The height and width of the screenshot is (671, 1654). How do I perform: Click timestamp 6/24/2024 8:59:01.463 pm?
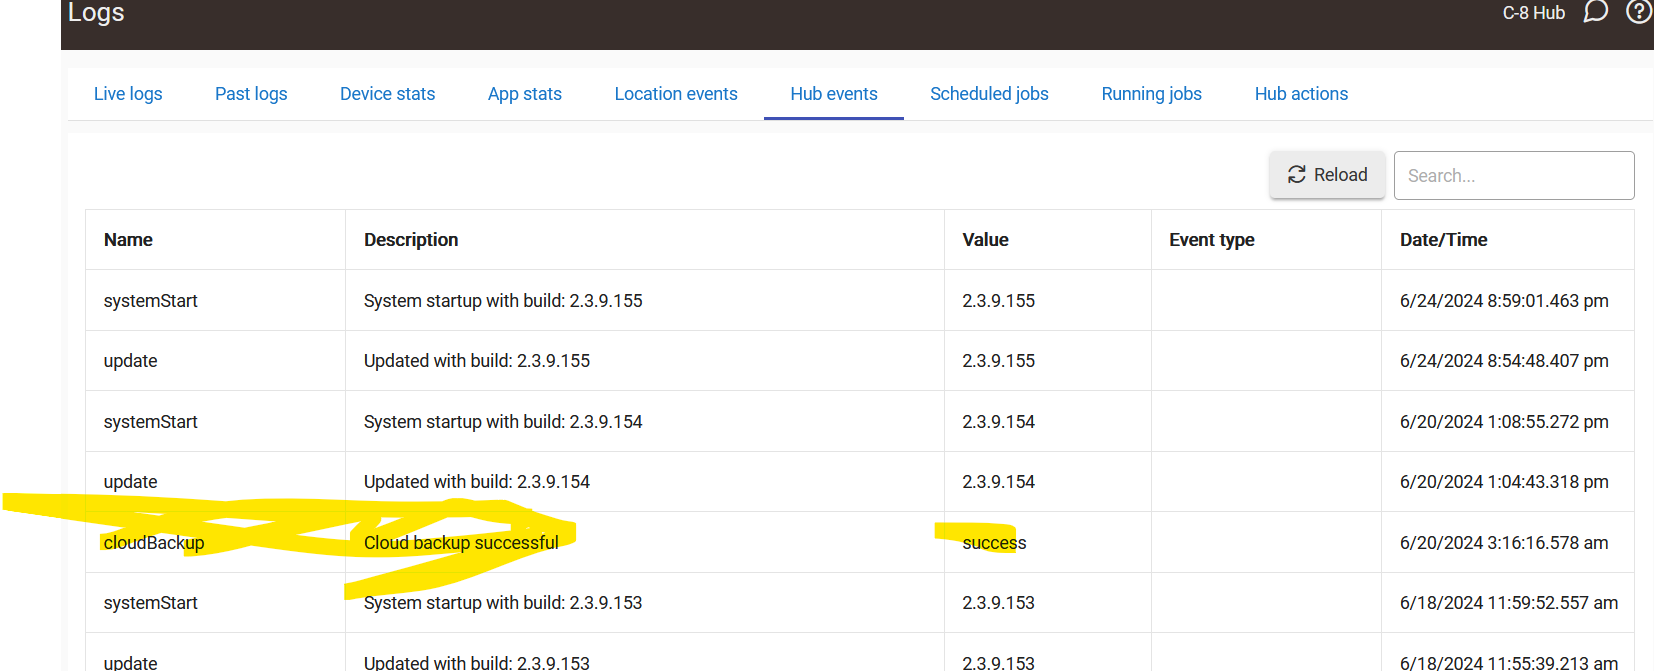click(x=1504, y=301)
